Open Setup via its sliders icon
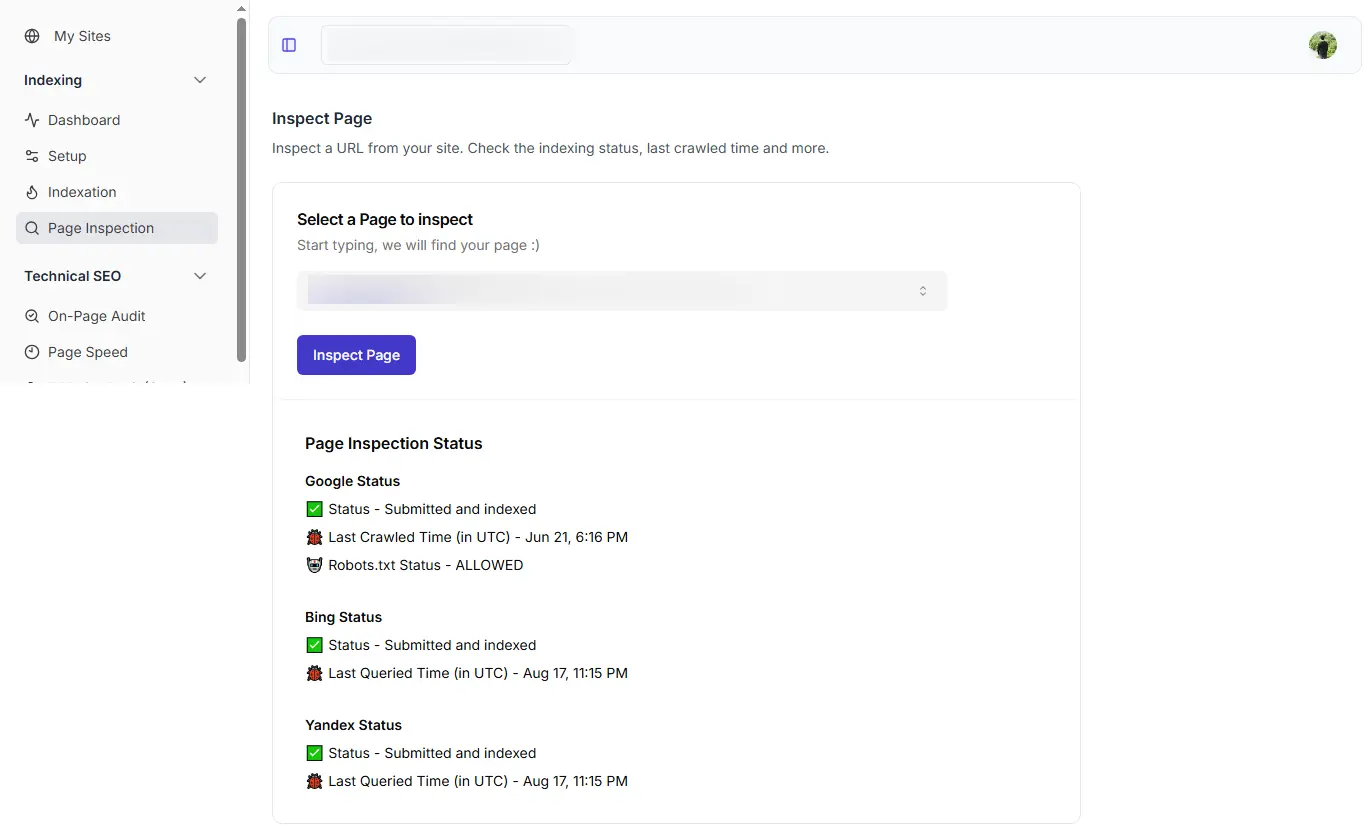 pyautogui.click(x=32, y=156)
